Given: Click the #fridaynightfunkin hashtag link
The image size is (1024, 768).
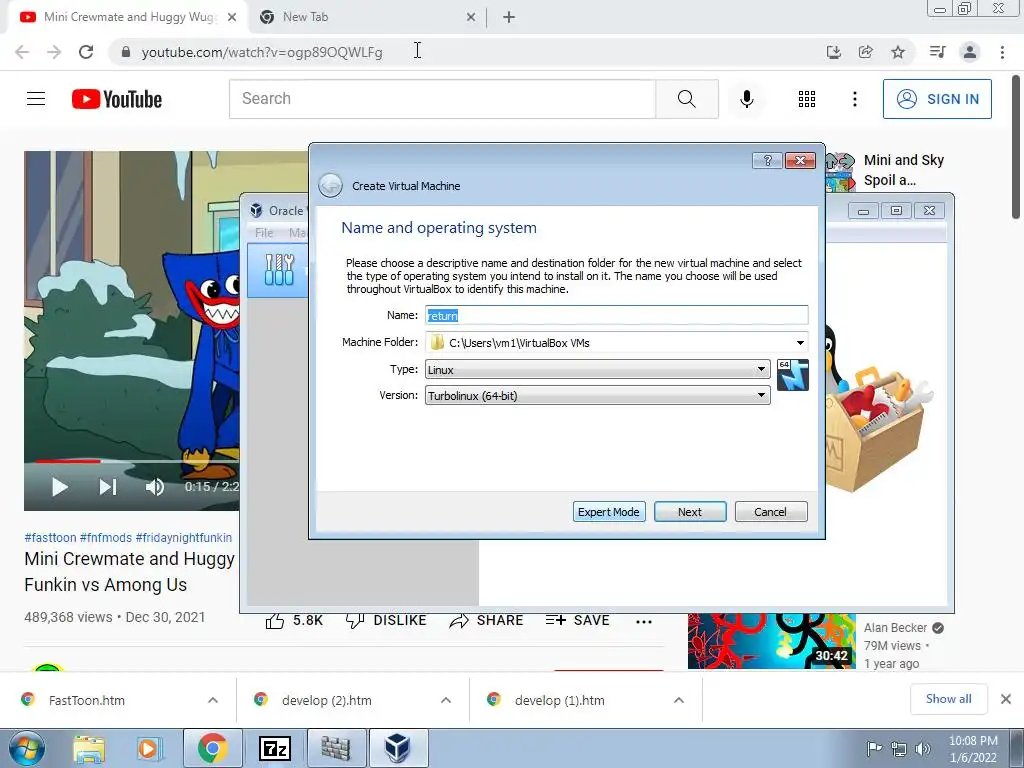Looking at the screenshot, I should pos(184,537).
